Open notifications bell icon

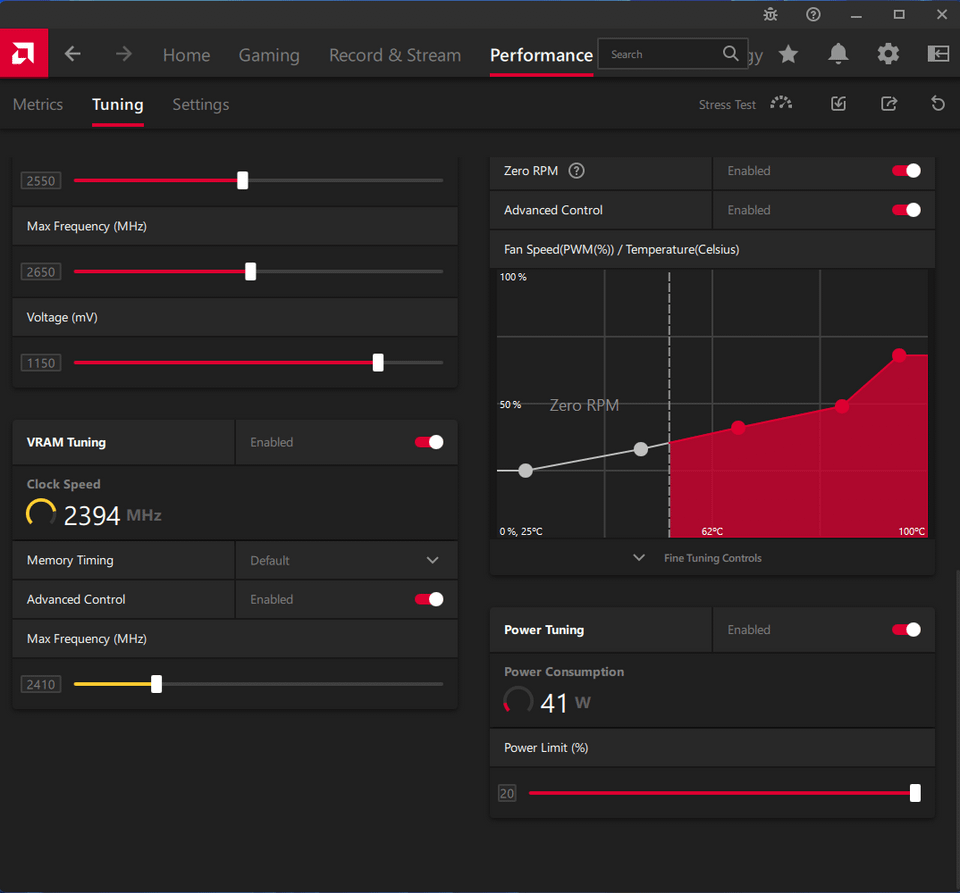tap(838, 54)
